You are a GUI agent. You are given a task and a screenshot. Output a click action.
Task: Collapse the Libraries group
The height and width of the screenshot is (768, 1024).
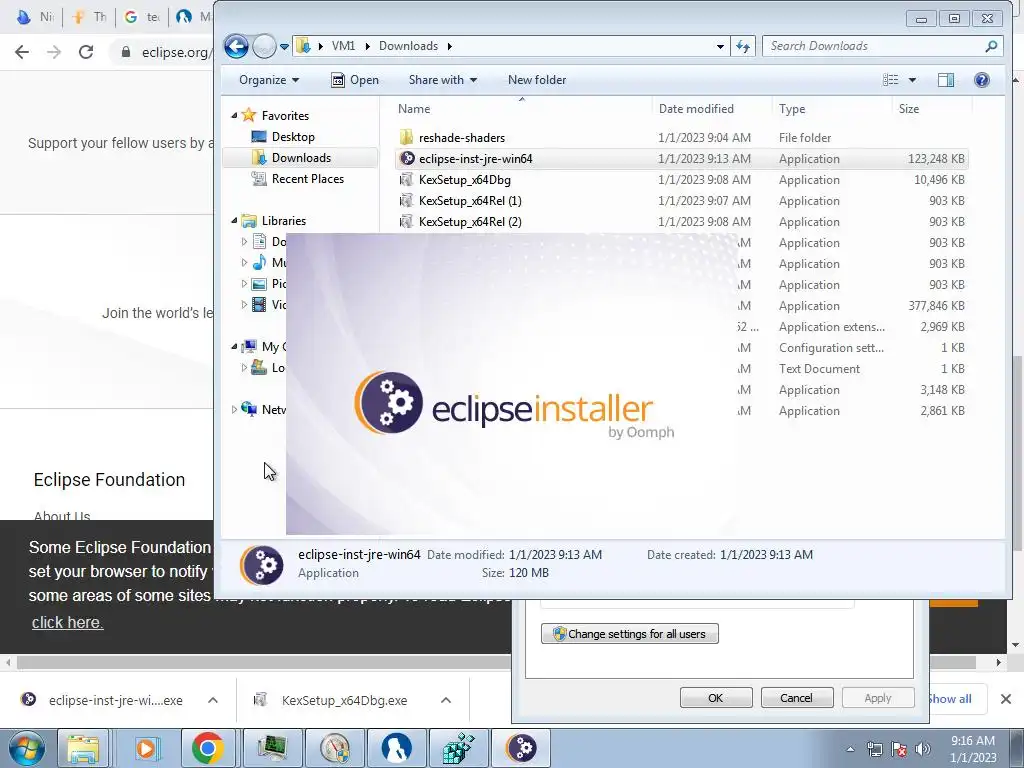tap(234, 221)
